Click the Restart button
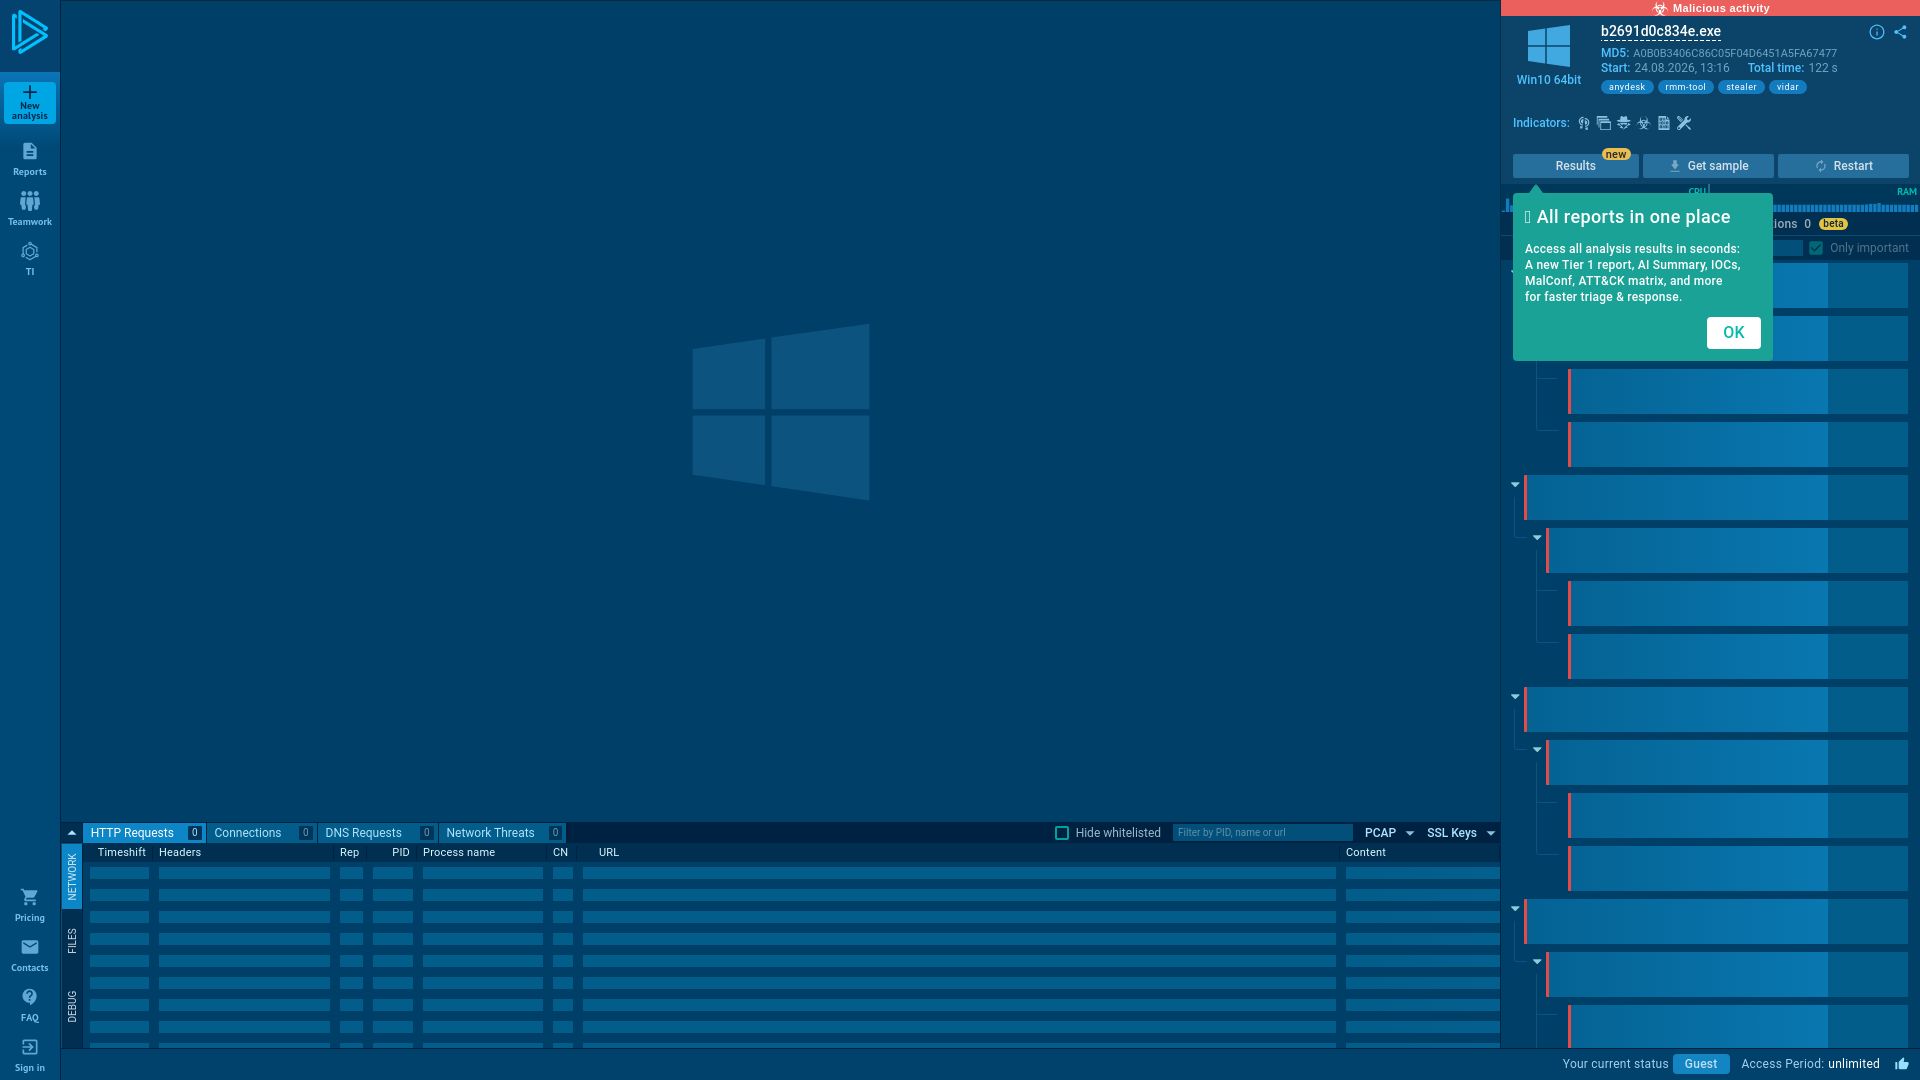The image size is (1920, 1080). click(x=1843, y=166)
